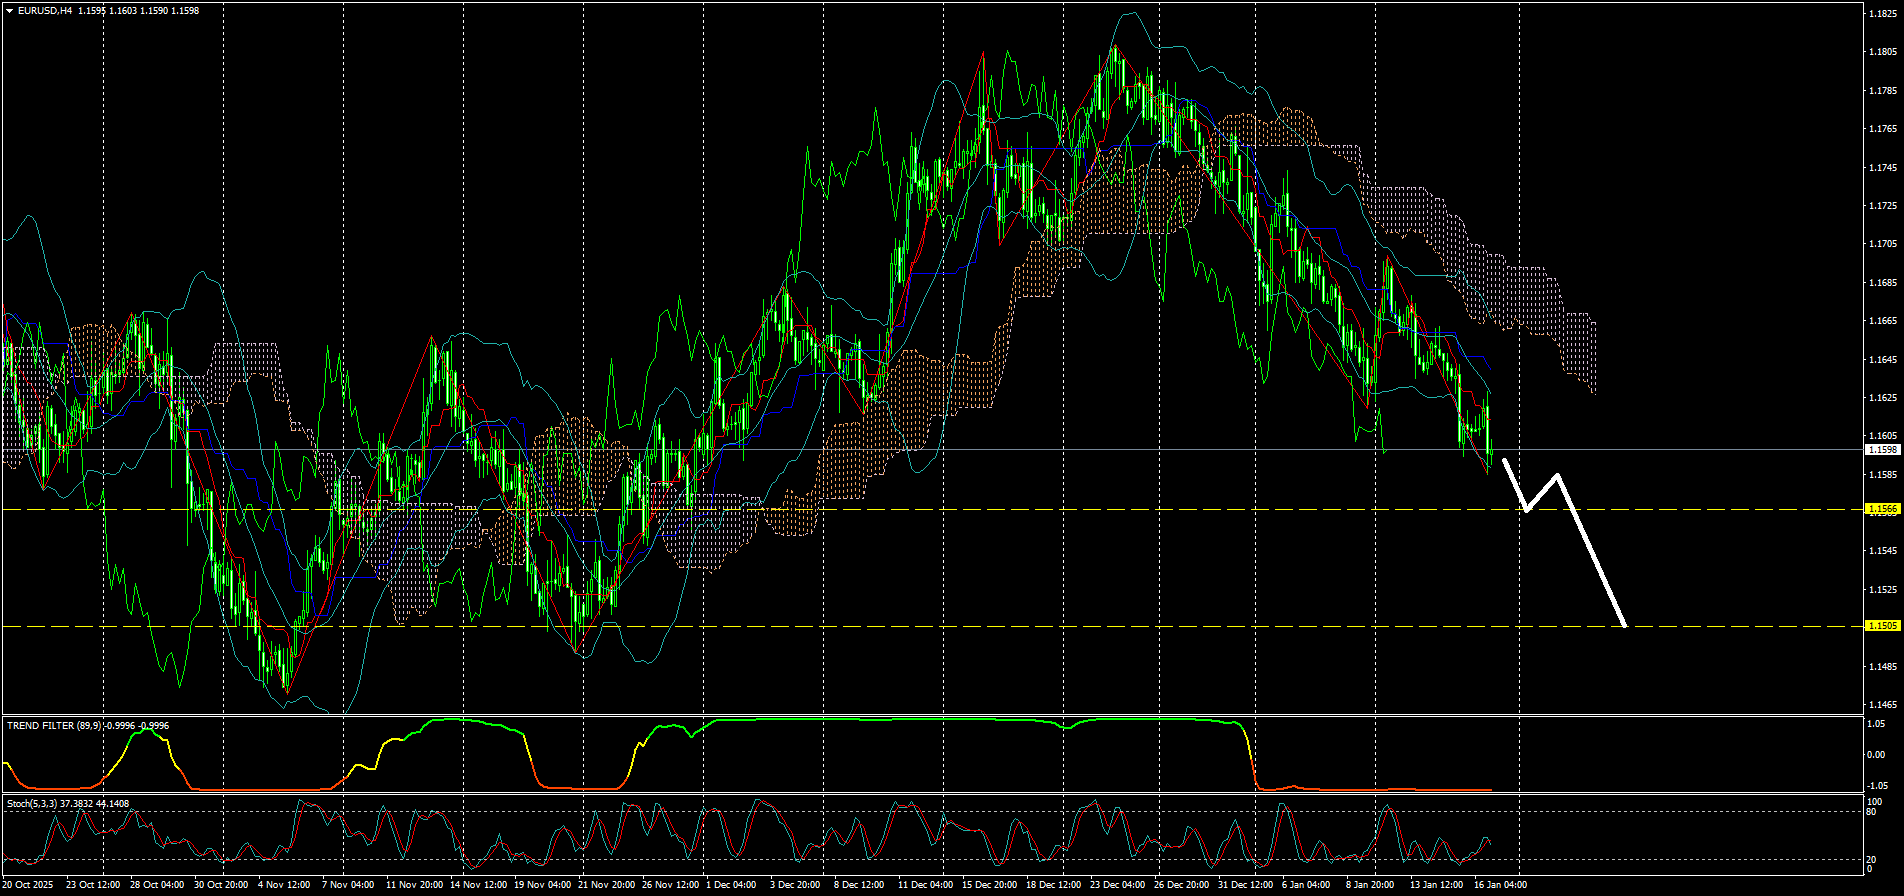Click the 11 Dec 04:00 time label
Image resolution: width=1904 pixels, height=896 pixels.
[925, 885]
